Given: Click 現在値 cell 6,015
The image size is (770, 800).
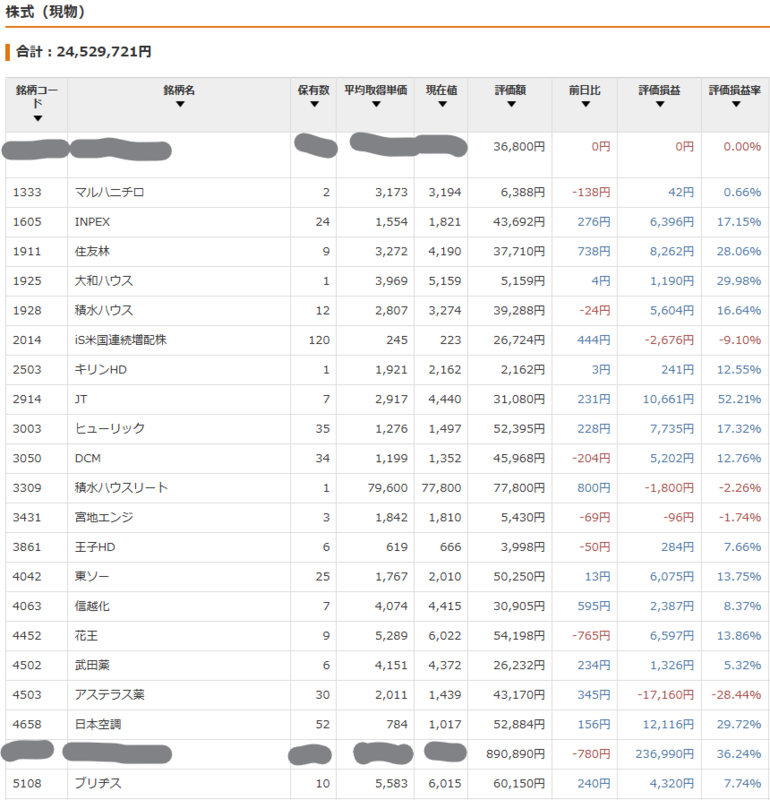Looking at the screenshot, I should point(445,784).
